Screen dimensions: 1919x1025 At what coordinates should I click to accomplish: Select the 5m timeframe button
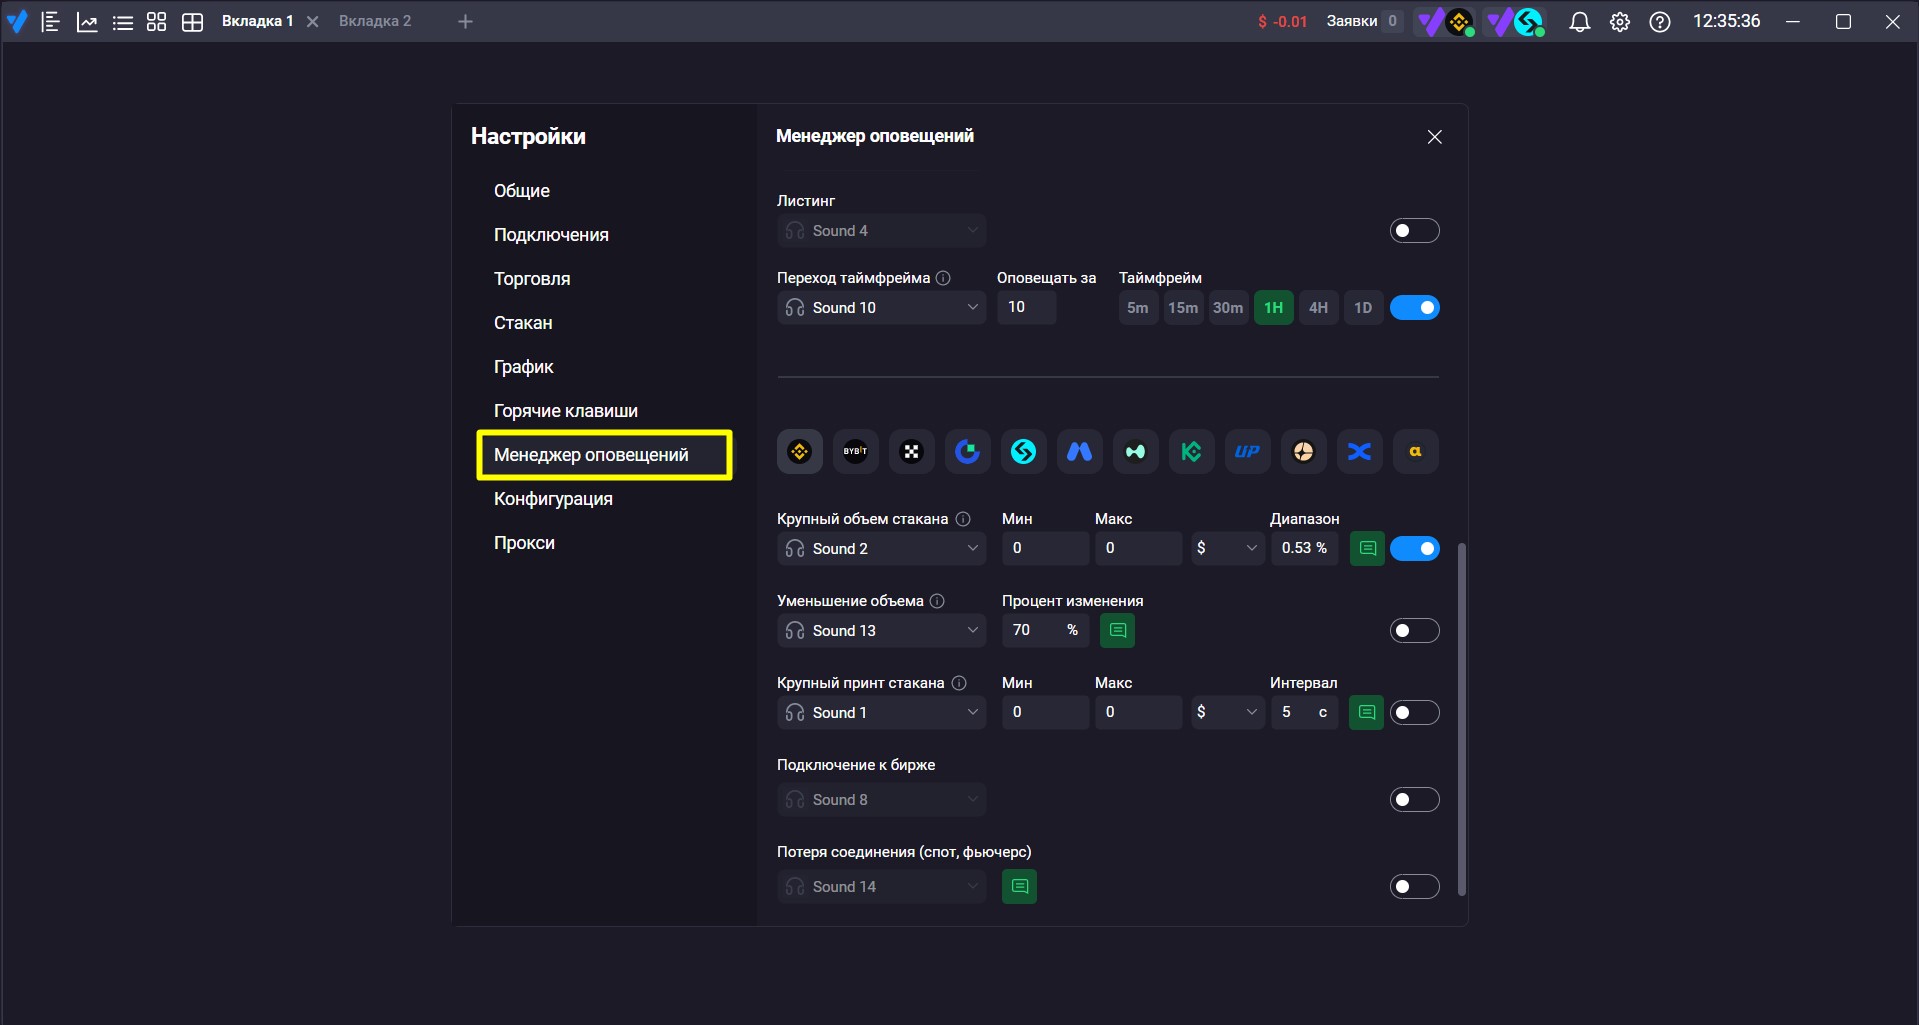tap(1138, 308)
